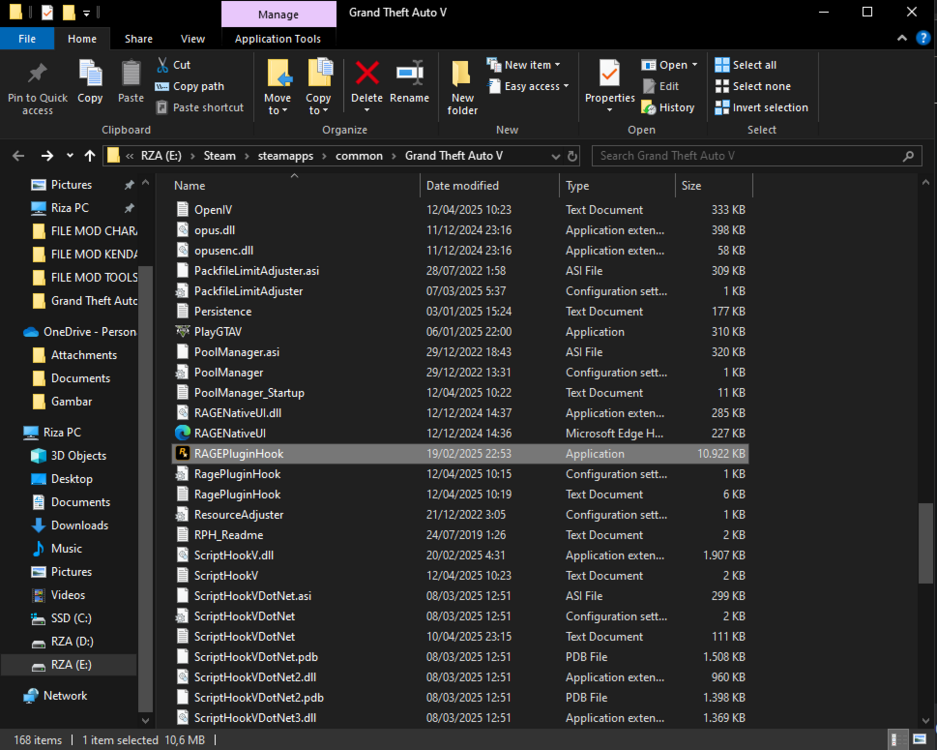Screen dimensions: 937x750
Task: Click the up-one-level navigation arrow
Action: click(89, 156)
